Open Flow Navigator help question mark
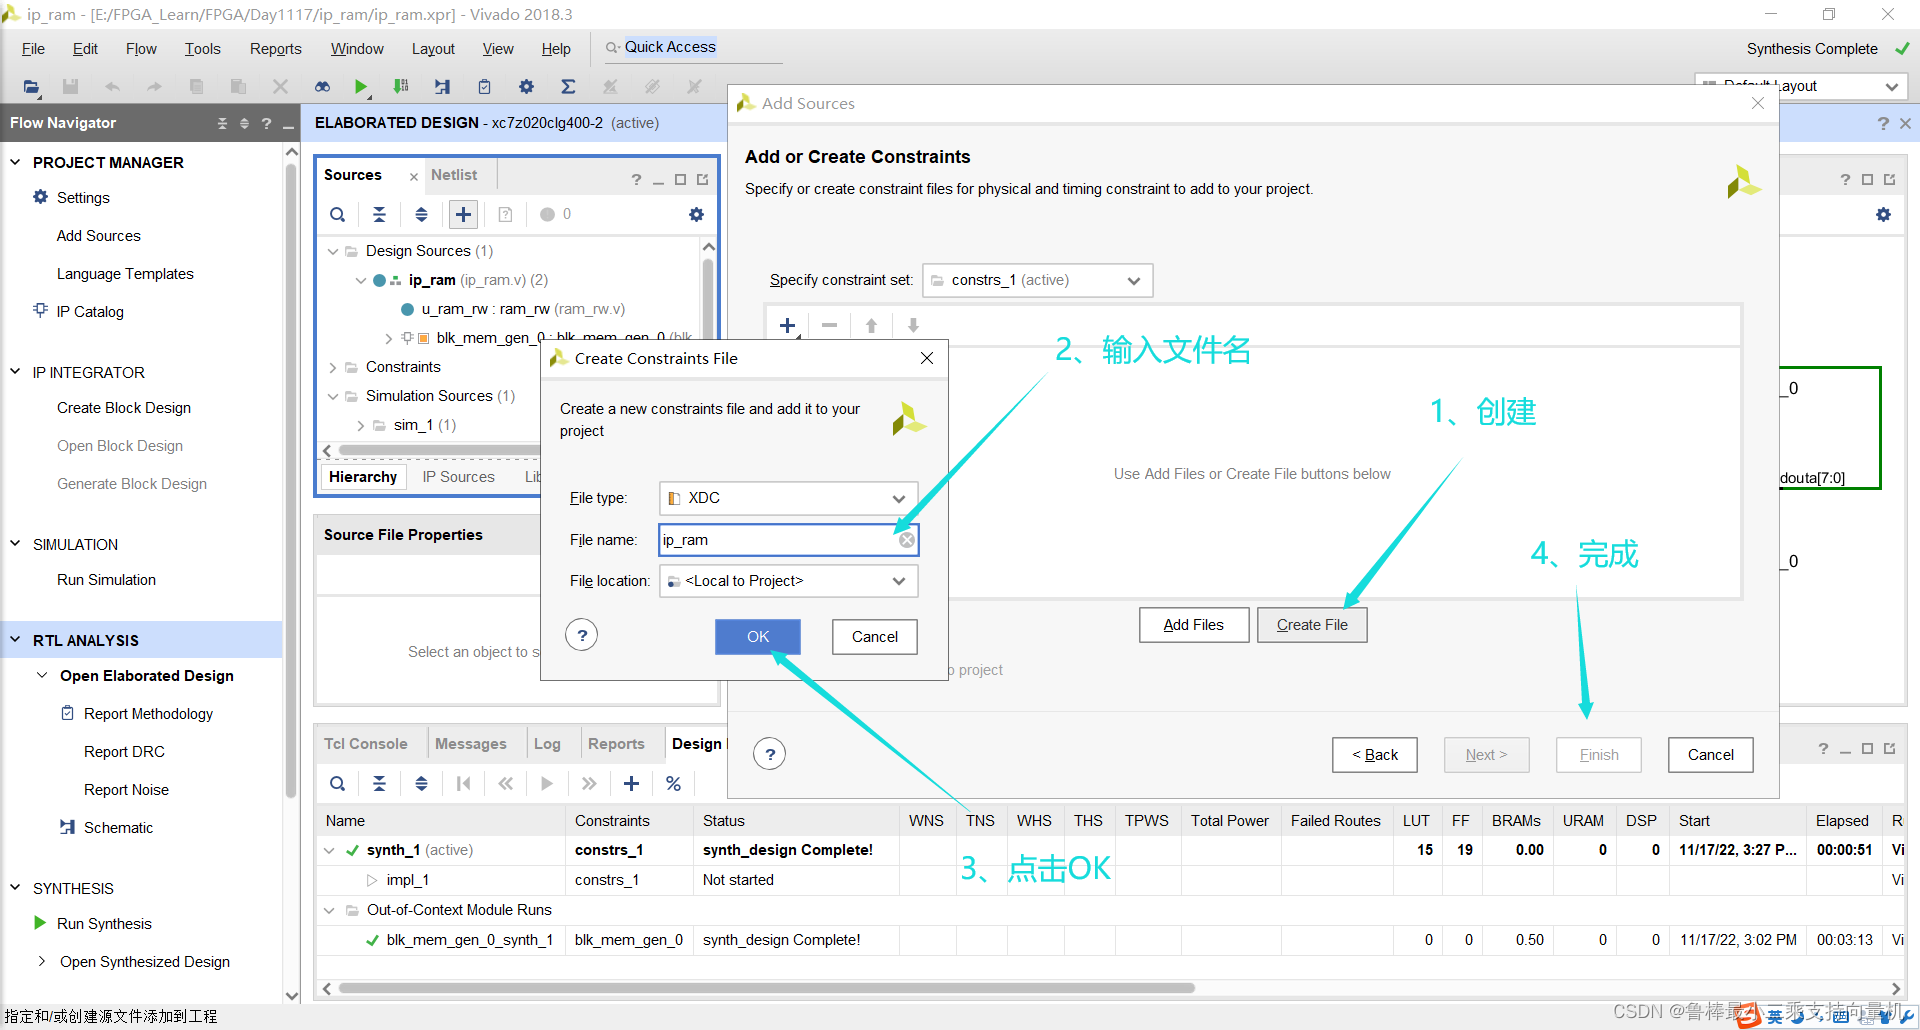The width and height of the screenshot is (1920, 1030). (266, 123)
